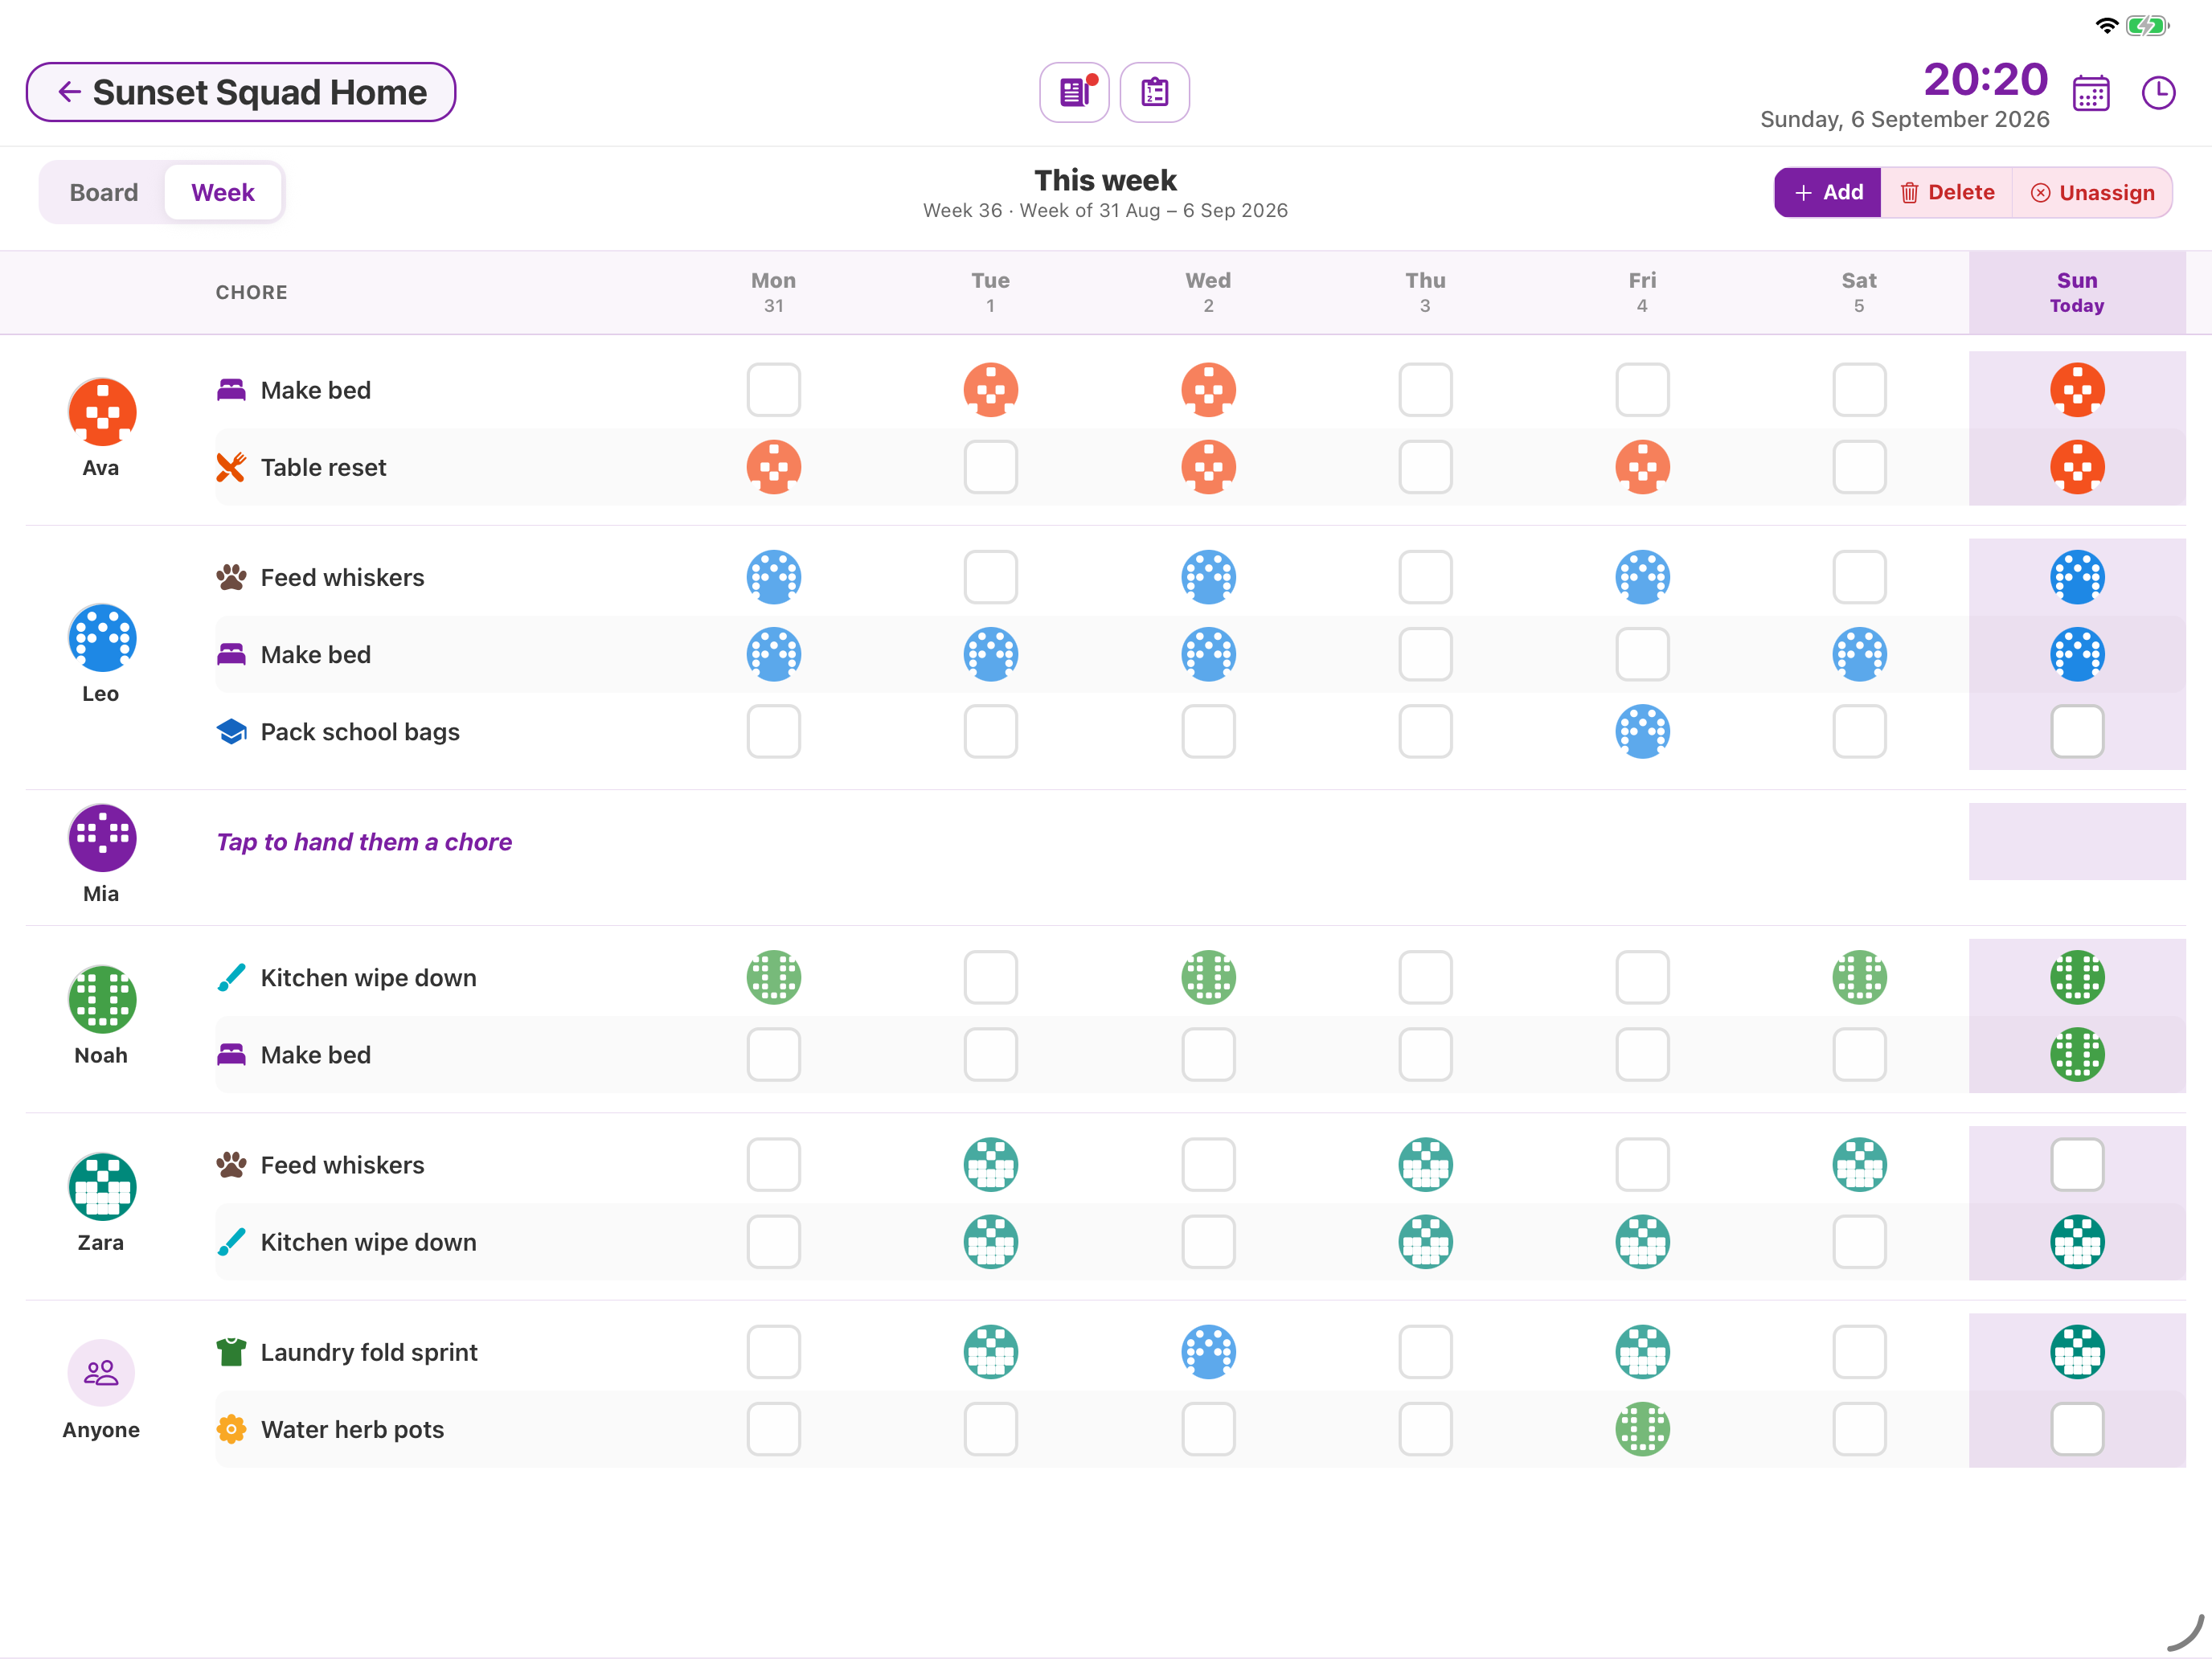Select 'Laundry fold sprint' chore label
The image size is (2212, 1659).
[369, 1352]
